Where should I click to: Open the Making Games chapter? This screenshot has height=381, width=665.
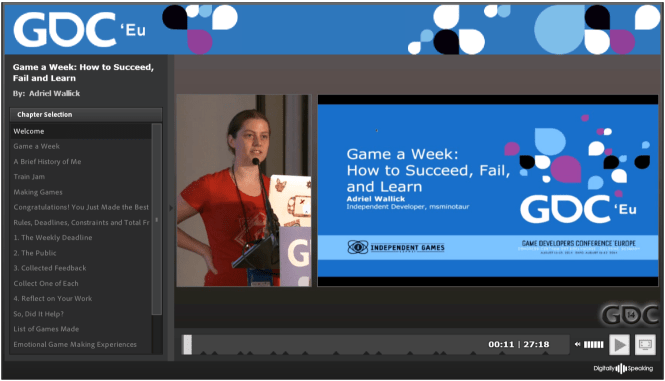(81, 192)
